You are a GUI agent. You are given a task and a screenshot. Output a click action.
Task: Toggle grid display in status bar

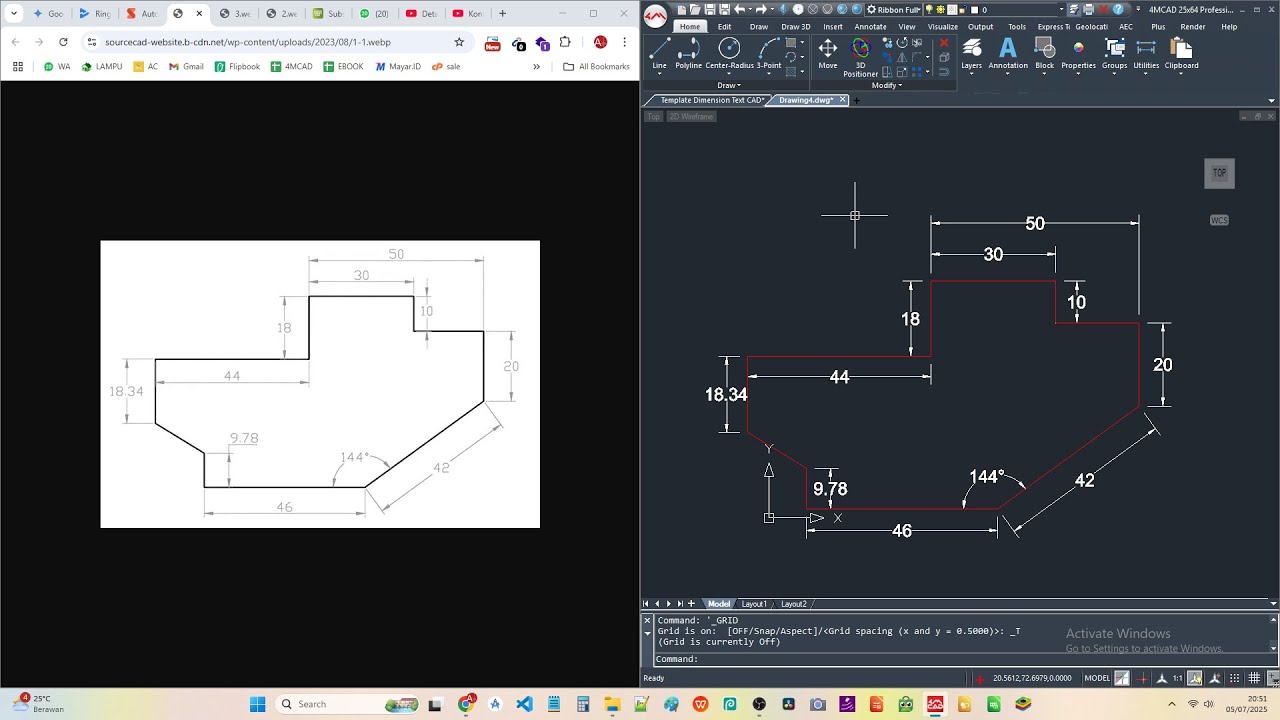coord(1254,678)
